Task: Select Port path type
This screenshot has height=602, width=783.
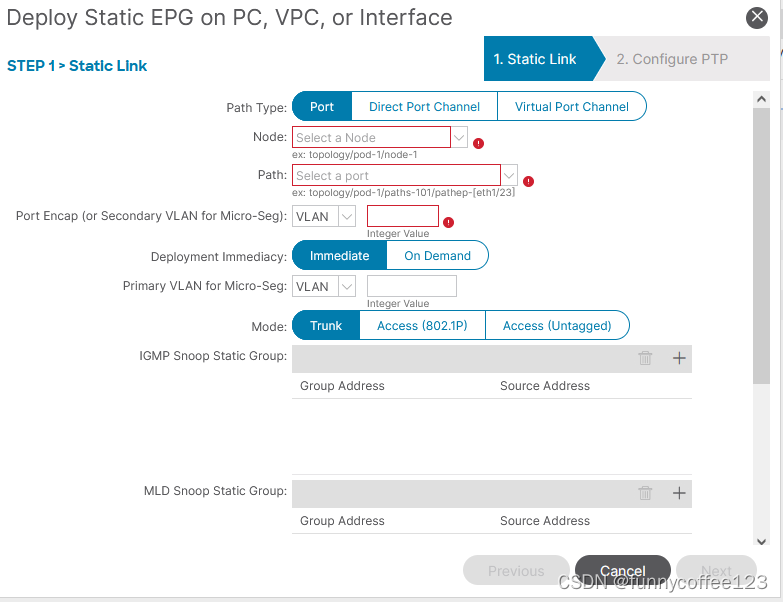Action: point(322,106)
